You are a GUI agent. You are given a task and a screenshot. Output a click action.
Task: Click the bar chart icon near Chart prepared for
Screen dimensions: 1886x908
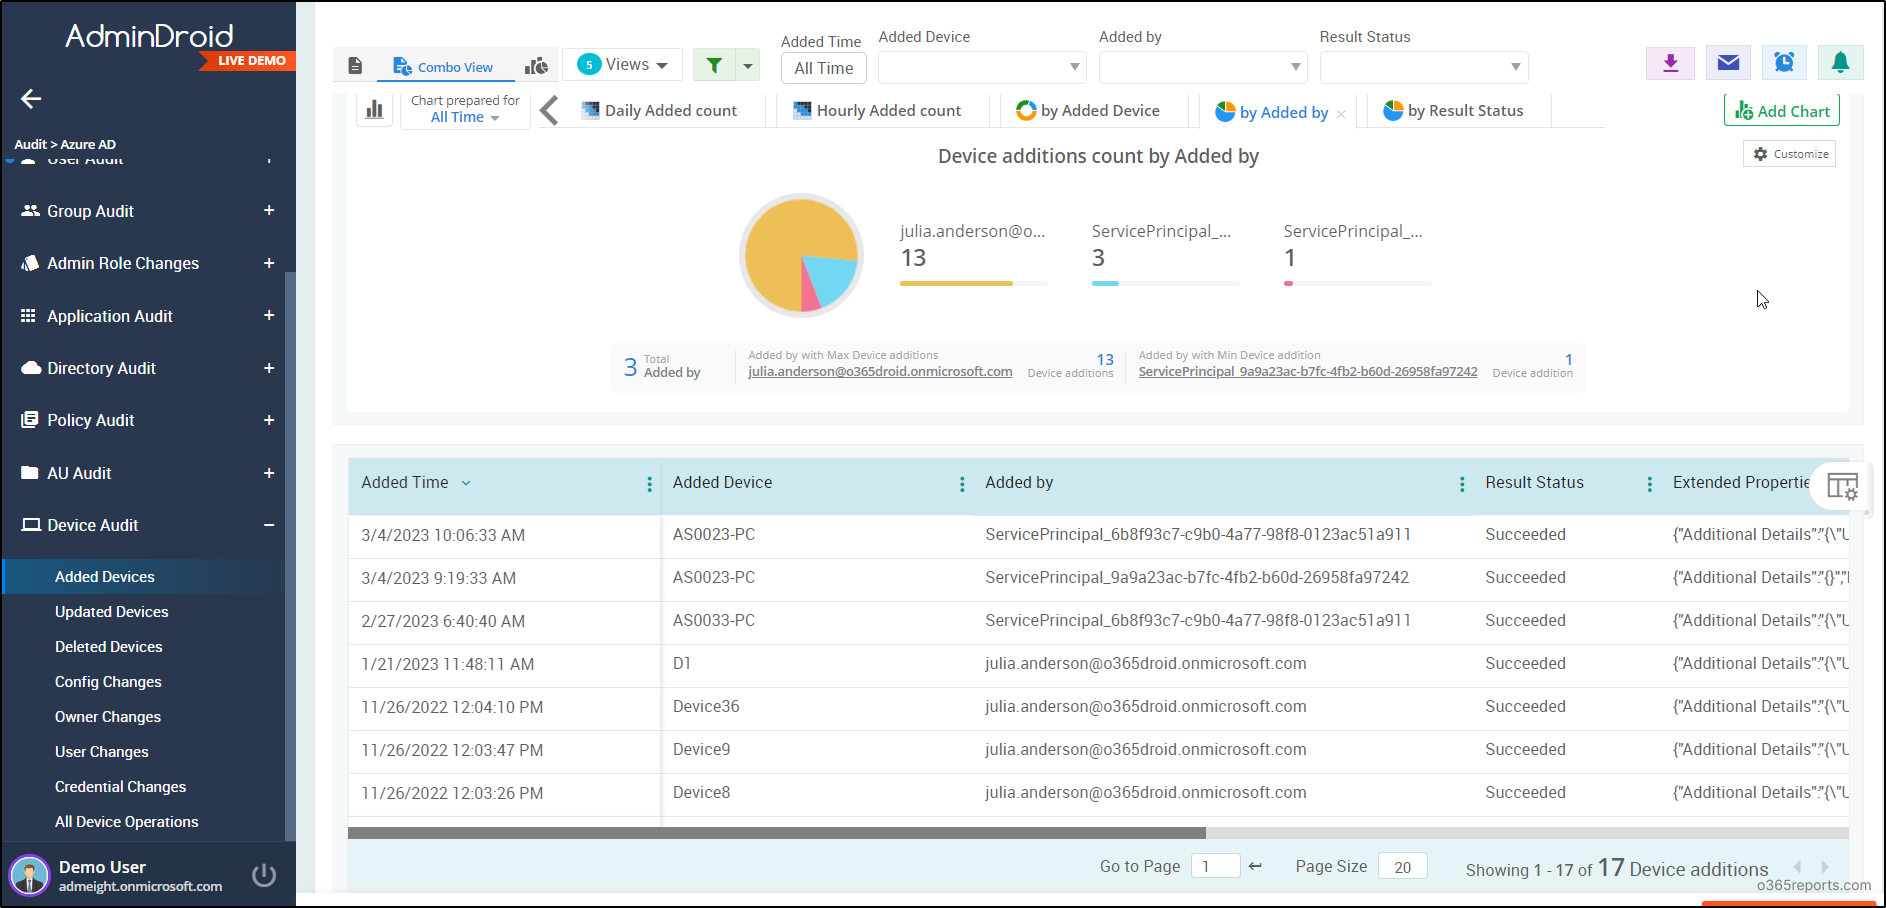tap(375, 109)
